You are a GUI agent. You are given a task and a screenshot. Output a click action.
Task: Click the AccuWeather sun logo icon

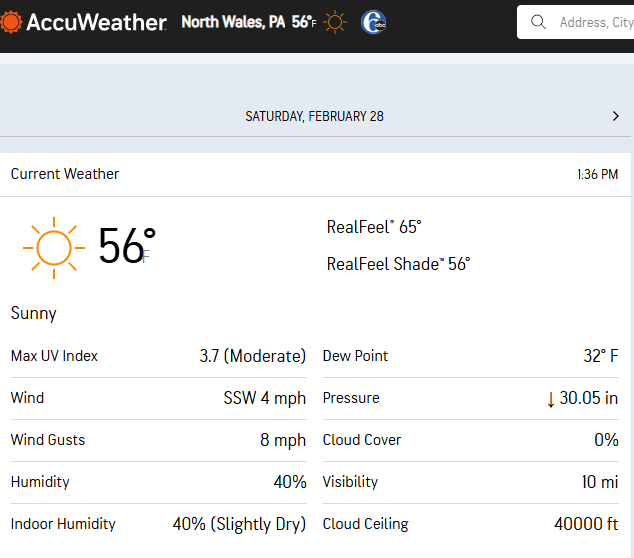(x=11, y=22)
